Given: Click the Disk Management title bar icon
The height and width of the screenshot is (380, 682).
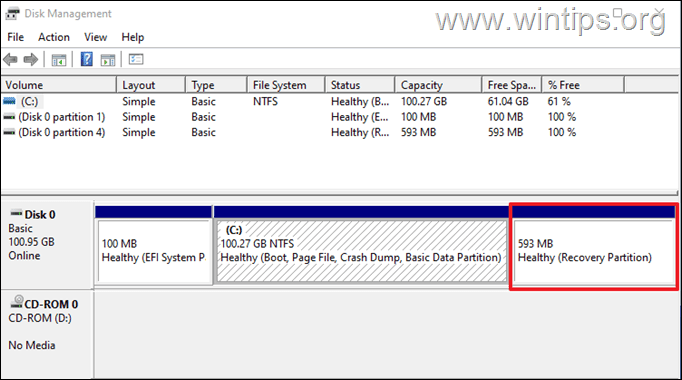Looking at the screenshot, I should coord(12,14).
